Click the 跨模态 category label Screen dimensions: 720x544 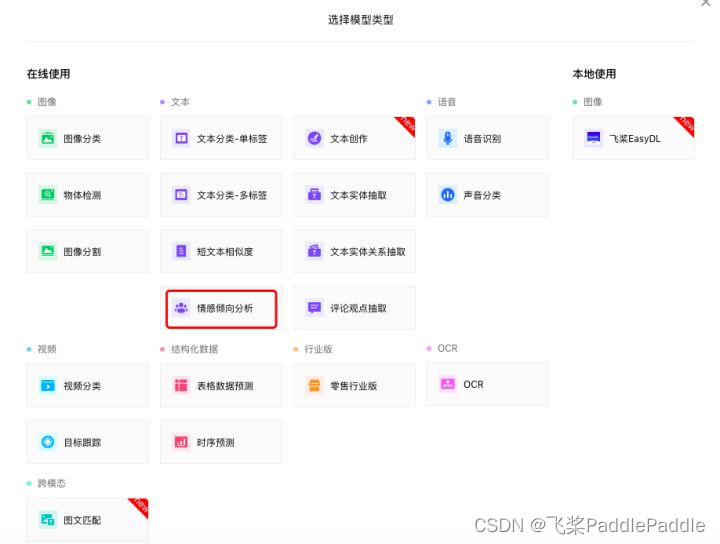pyautogui.click(x=51, y=483)
